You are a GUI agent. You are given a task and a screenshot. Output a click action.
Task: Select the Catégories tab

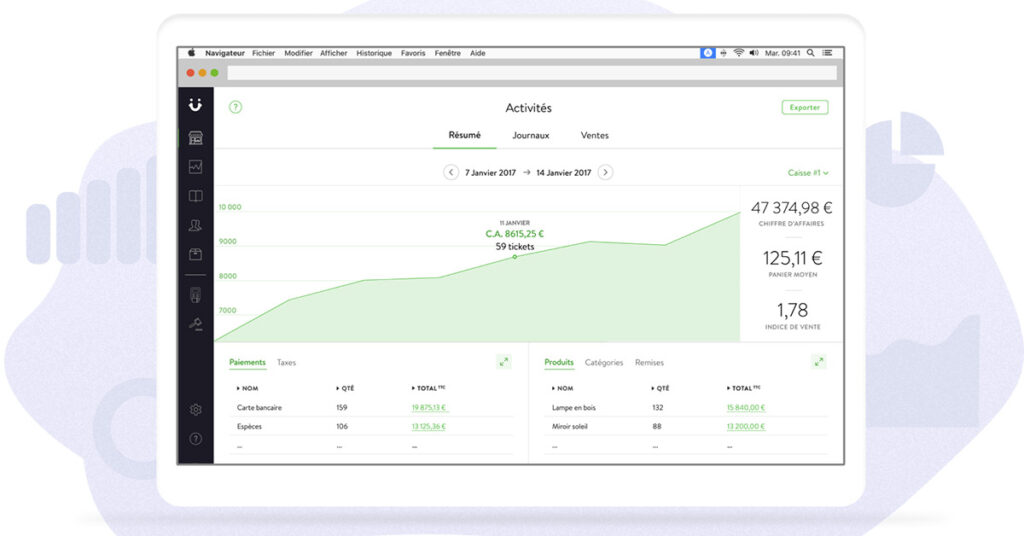pyautogui.click(x=603, y=362)
